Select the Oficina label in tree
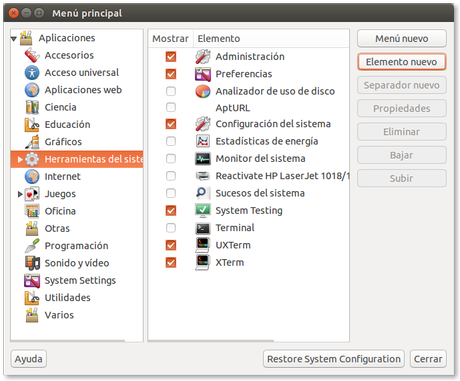This screenshot has width=460, height=381. click(60, 211)
